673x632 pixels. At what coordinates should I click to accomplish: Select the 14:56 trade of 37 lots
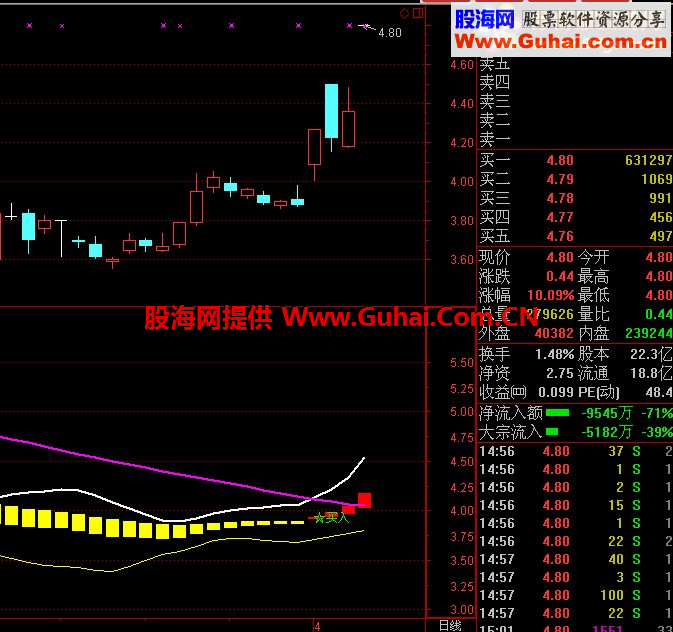tap(575, 451)
